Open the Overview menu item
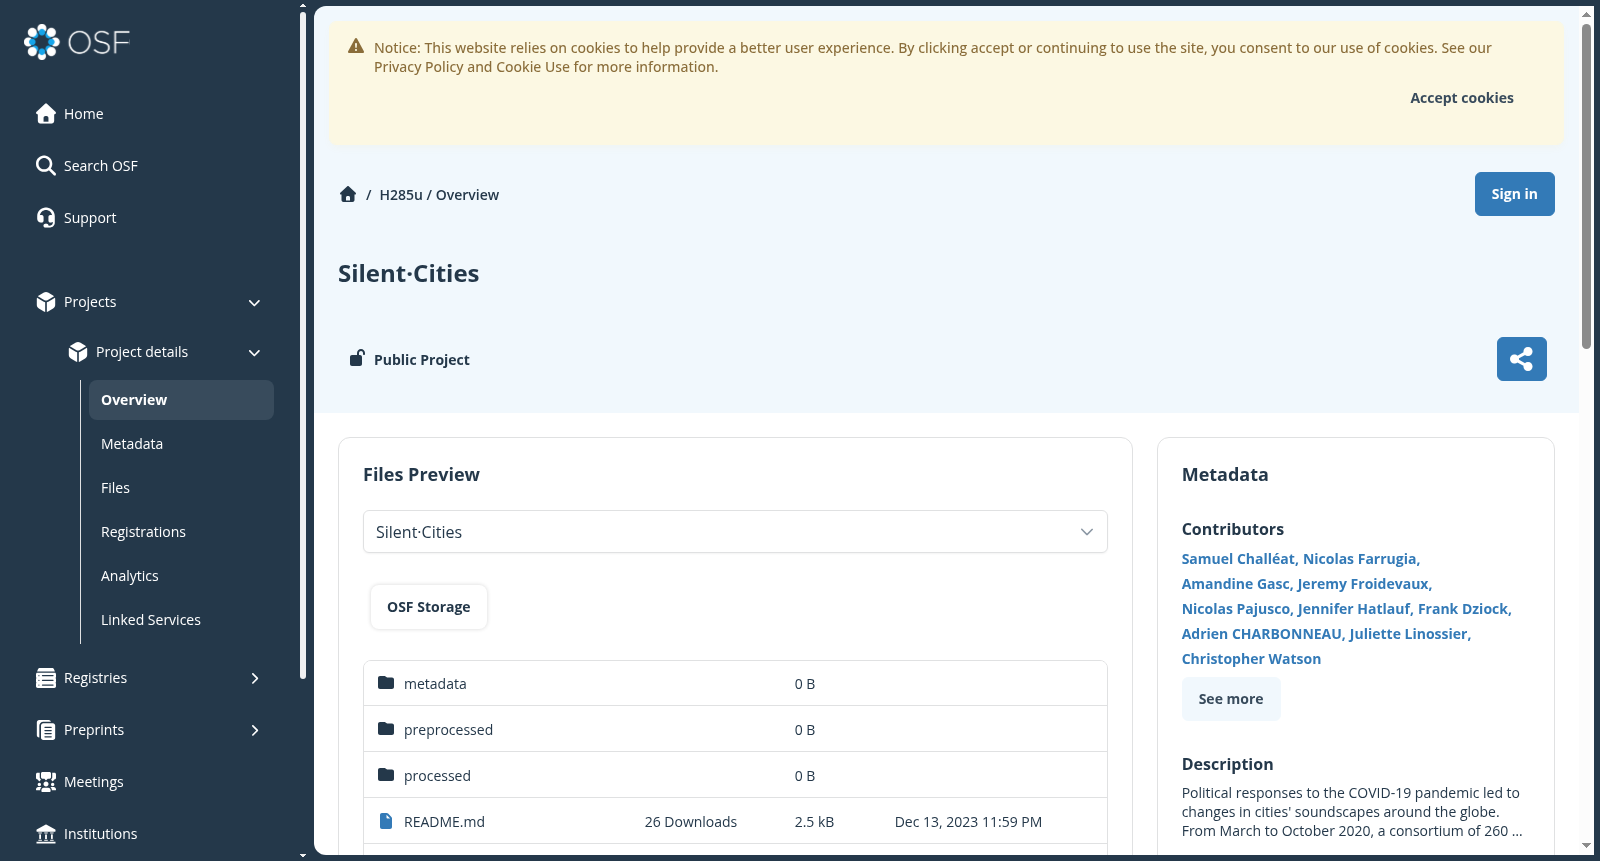 (x=181, y=400)
